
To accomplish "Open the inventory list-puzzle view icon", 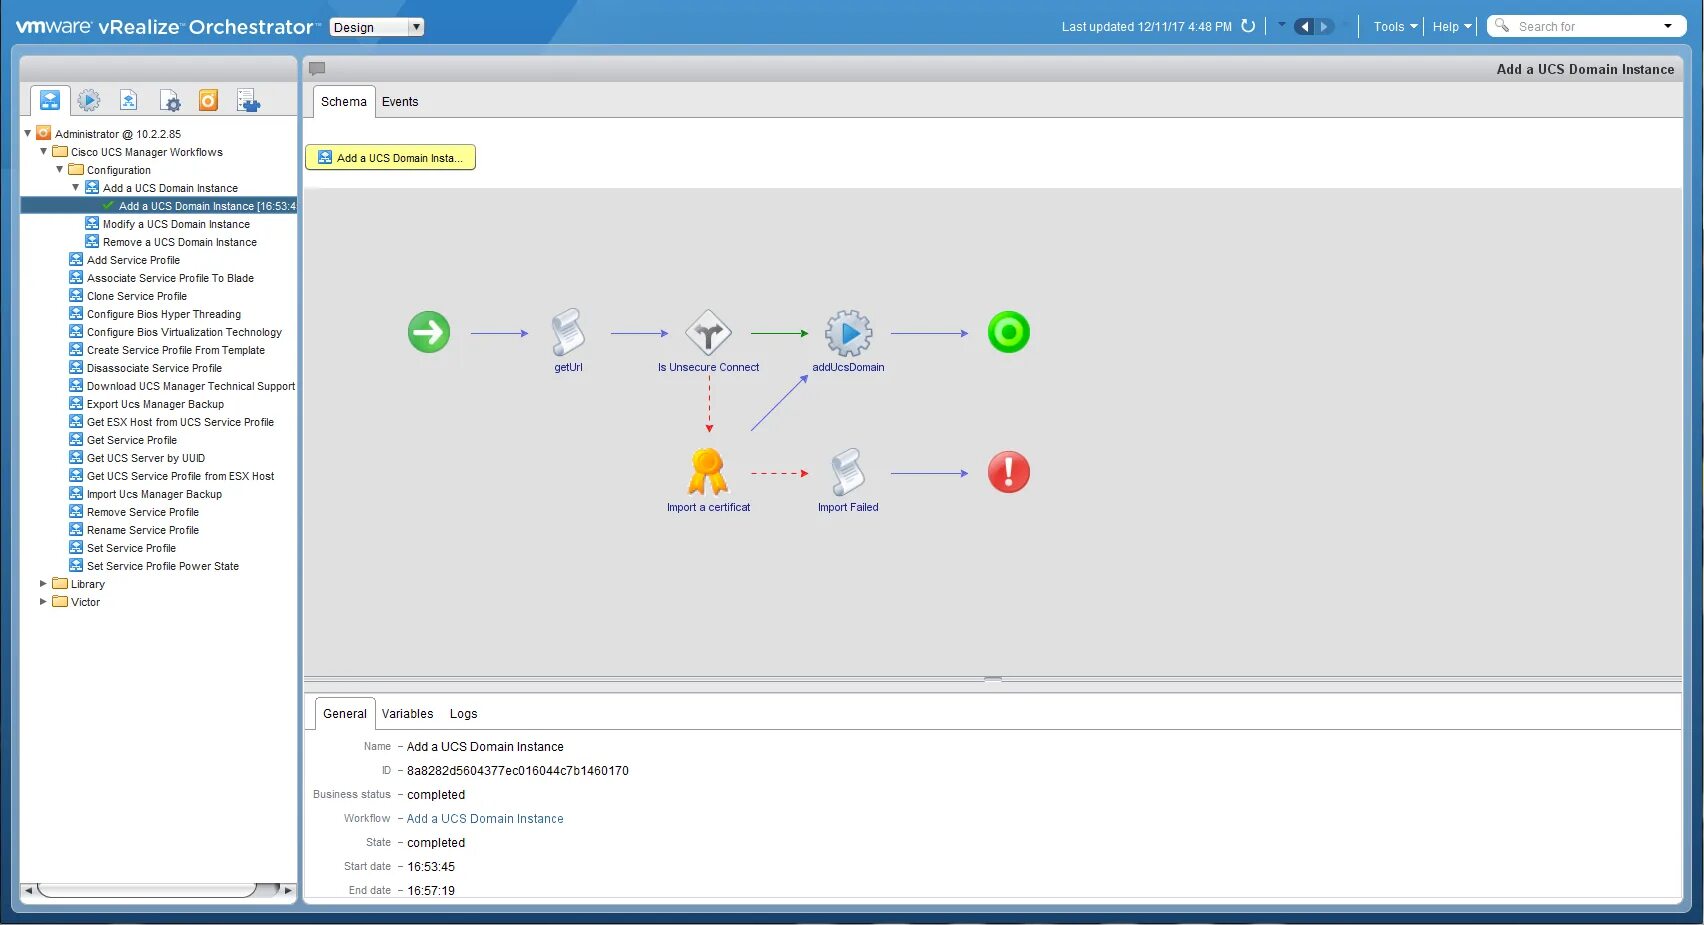I will tap(248, 100).
